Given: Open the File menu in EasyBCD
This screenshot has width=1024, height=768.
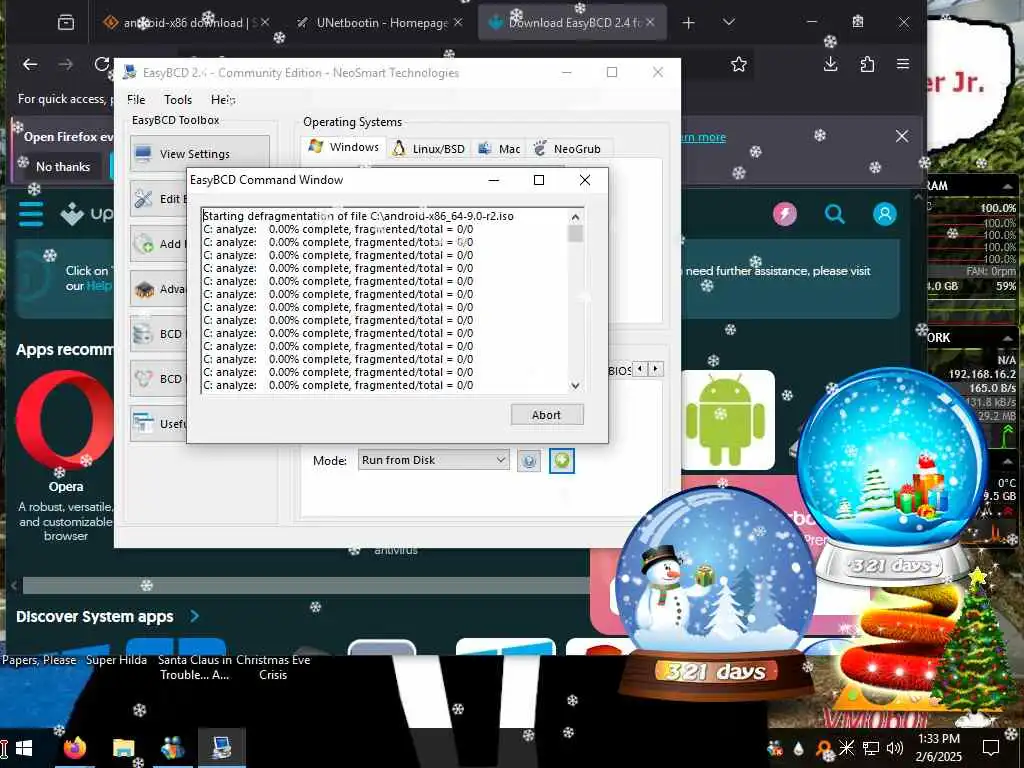Looking at the screenshot, I should pyautogui.click(x=136, y=99).
